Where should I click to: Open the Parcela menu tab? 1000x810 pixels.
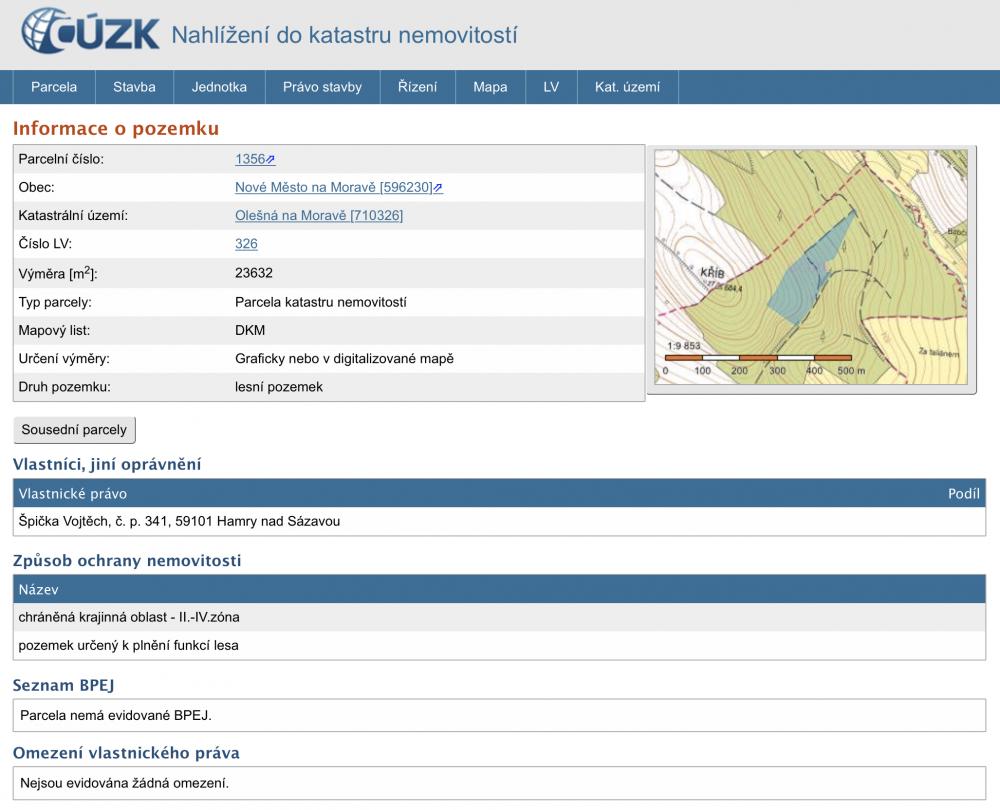click(x=54, y=87)
